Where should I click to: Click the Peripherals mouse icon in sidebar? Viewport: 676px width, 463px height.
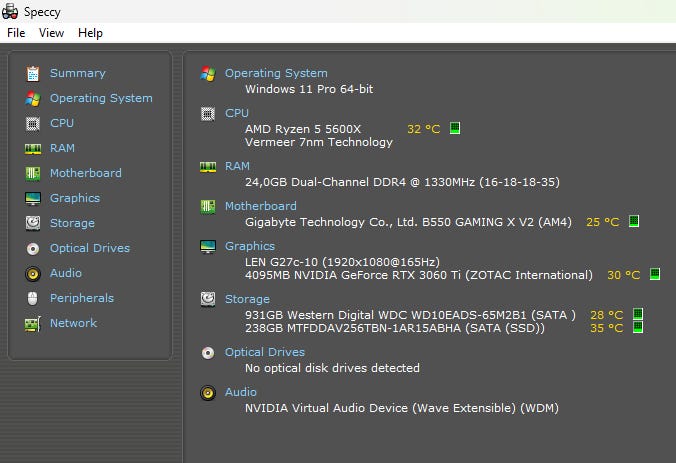click(x=33, y=298)
